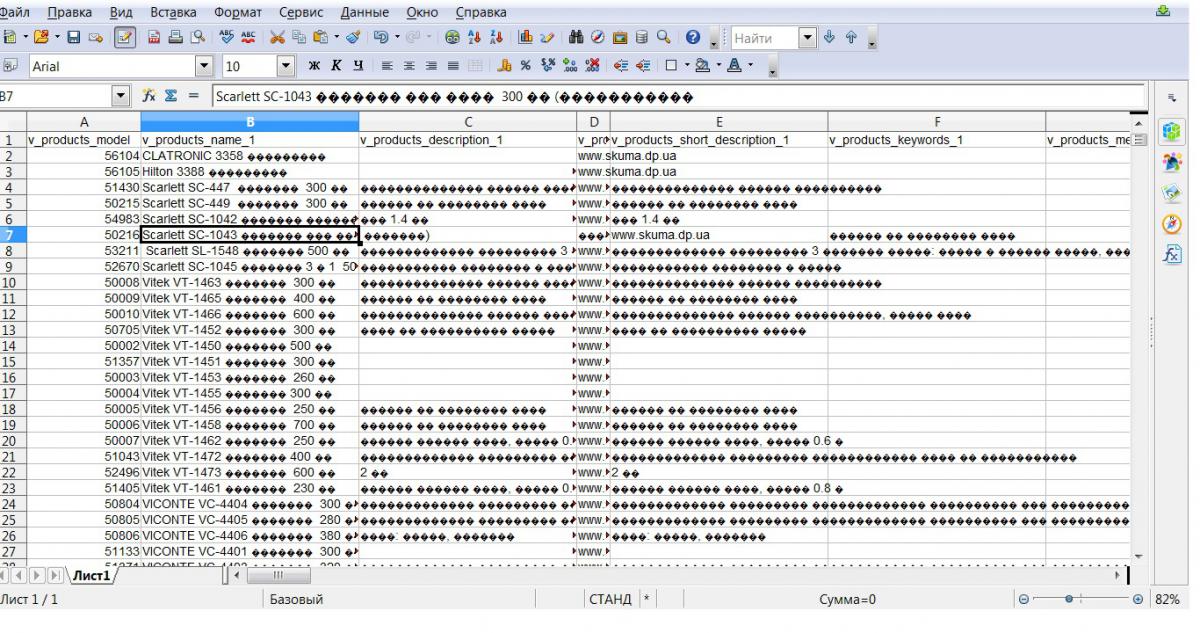1200x633 pixels.
Task: Select column C header
Action: pos(468,121)
